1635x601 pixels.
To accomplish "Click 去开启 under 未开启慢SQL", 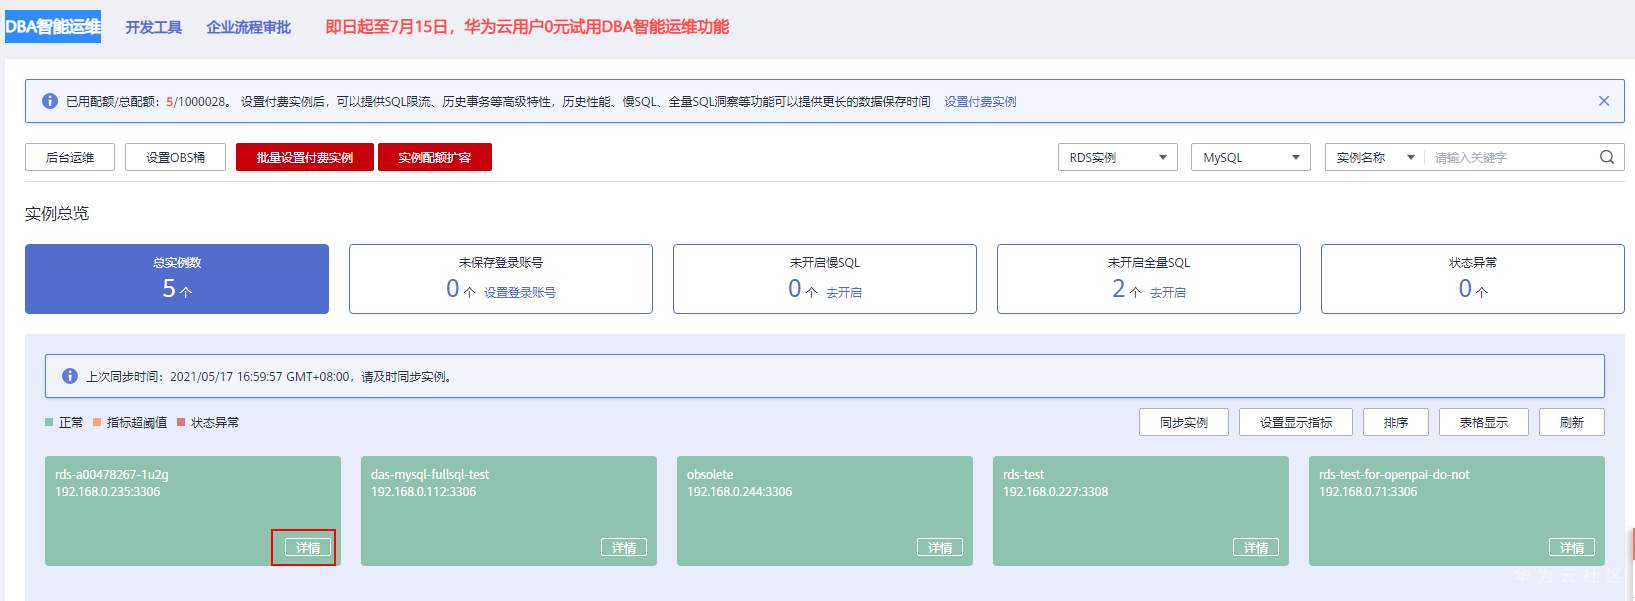I will (x=844, y=292).
